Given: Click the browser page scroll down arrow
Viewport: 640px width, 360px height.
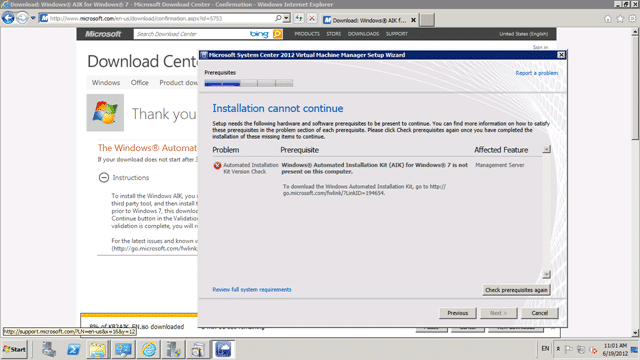Looking at the screenshot, I should (x=635, y=333).
